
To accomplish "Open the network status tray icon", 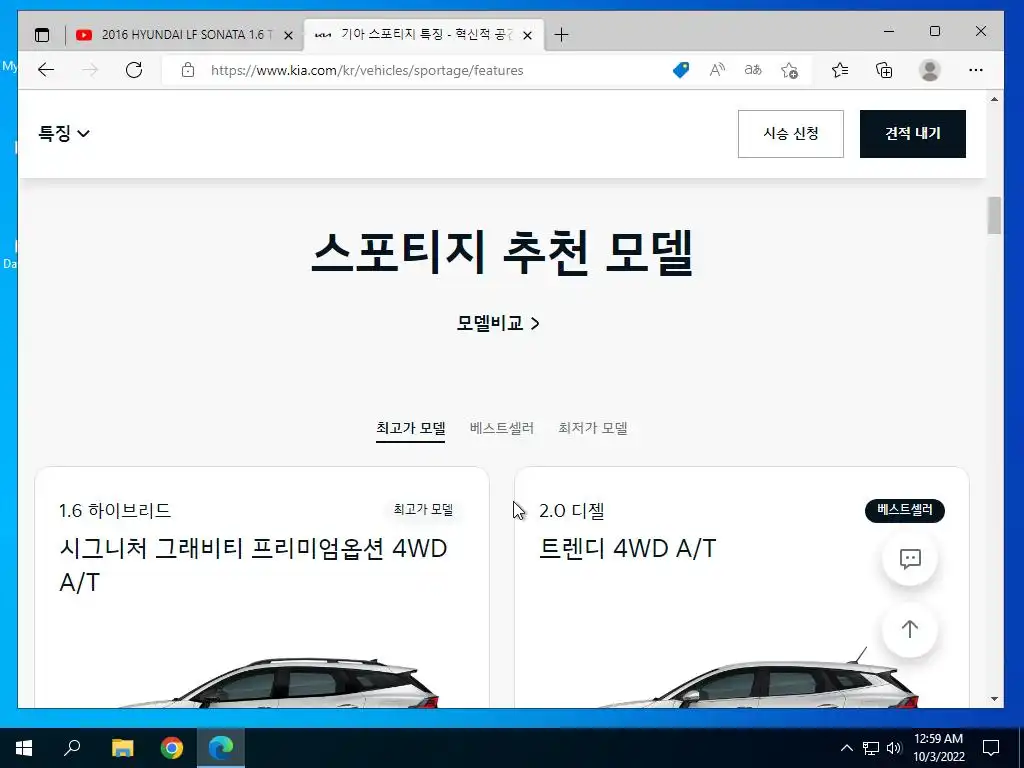I will (x=871, y=748).
